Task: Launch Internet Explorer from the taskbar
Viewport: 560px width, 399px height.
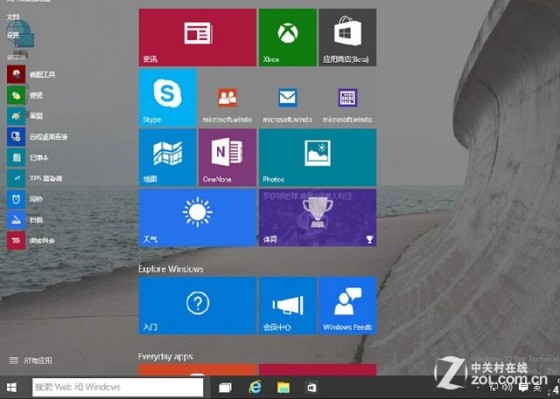Action: click(255, 387)
